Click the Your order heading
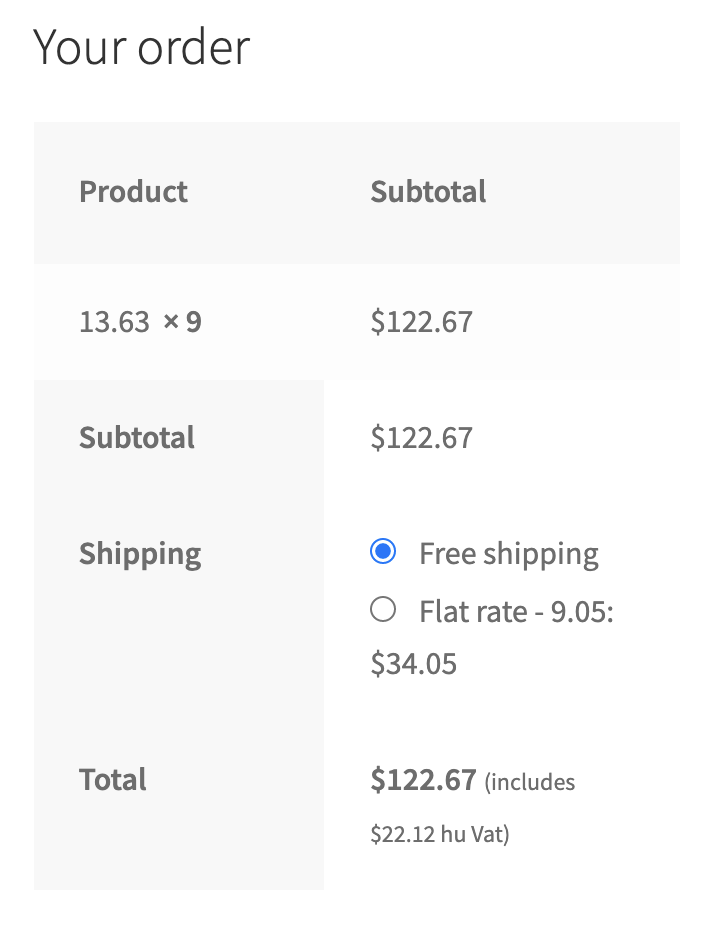Image resolution: width=712 pixels, height=930 pixels. pyautogui.click(x=141, y=46)
